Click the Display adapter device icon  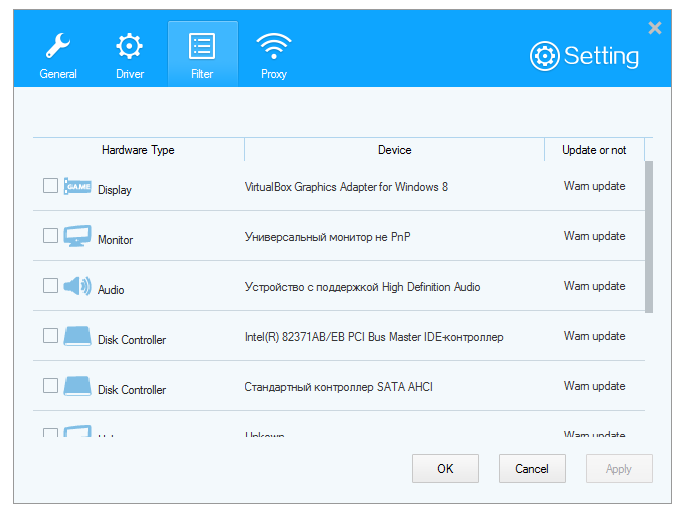[x=77, y=187]
